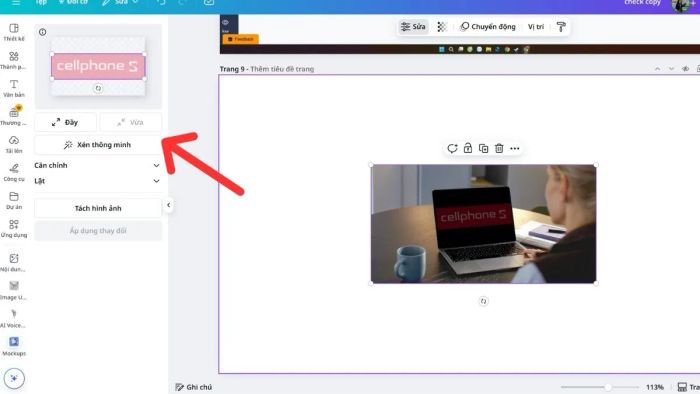This screenshot has height=394, width=700.
Task: Click the Áp dụng thay đổi button
Action: (x=98, y=231)
